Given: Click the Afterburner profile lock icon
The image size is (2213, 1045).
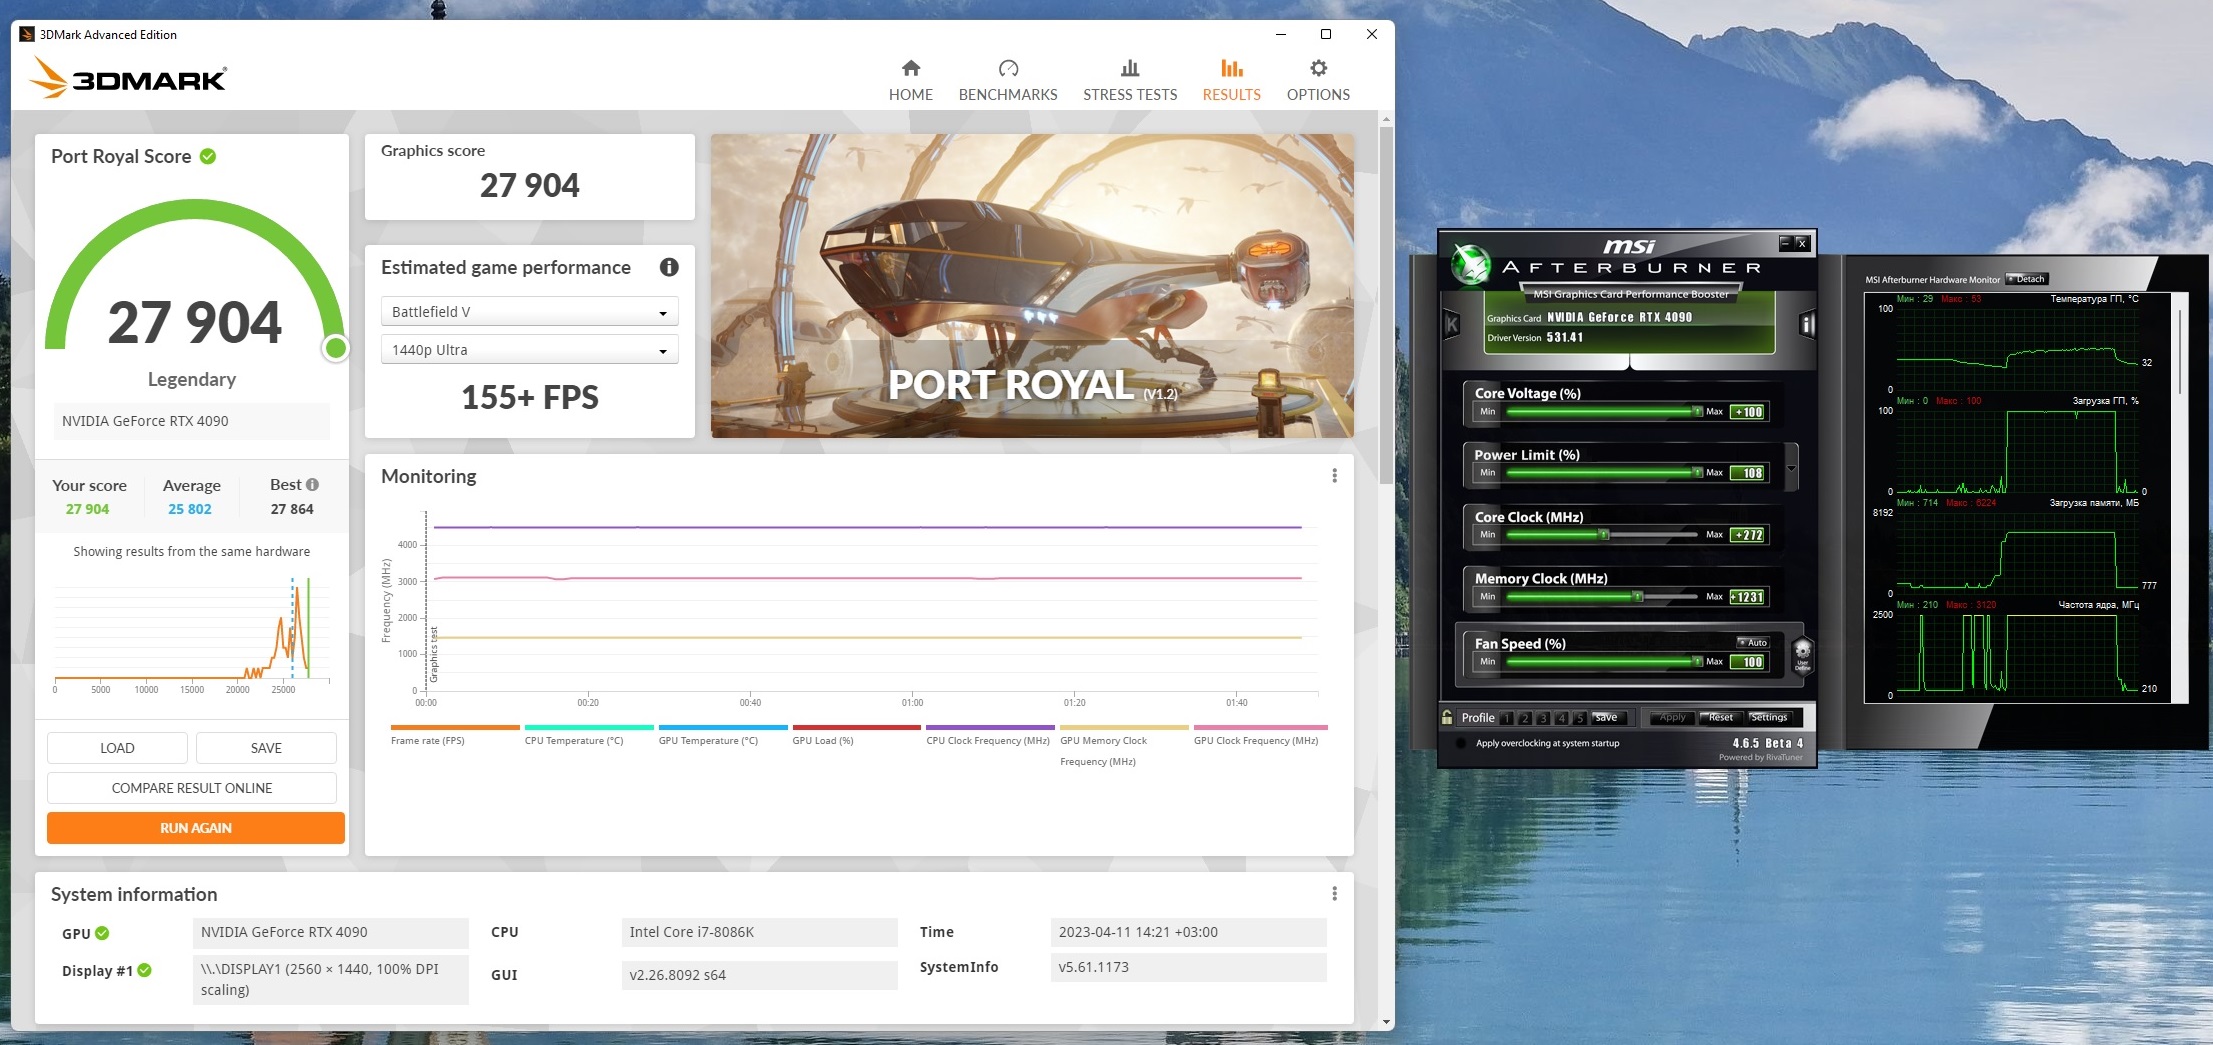Looking at the screenshot, I should pyautogui.click(x=1447, y=717).
